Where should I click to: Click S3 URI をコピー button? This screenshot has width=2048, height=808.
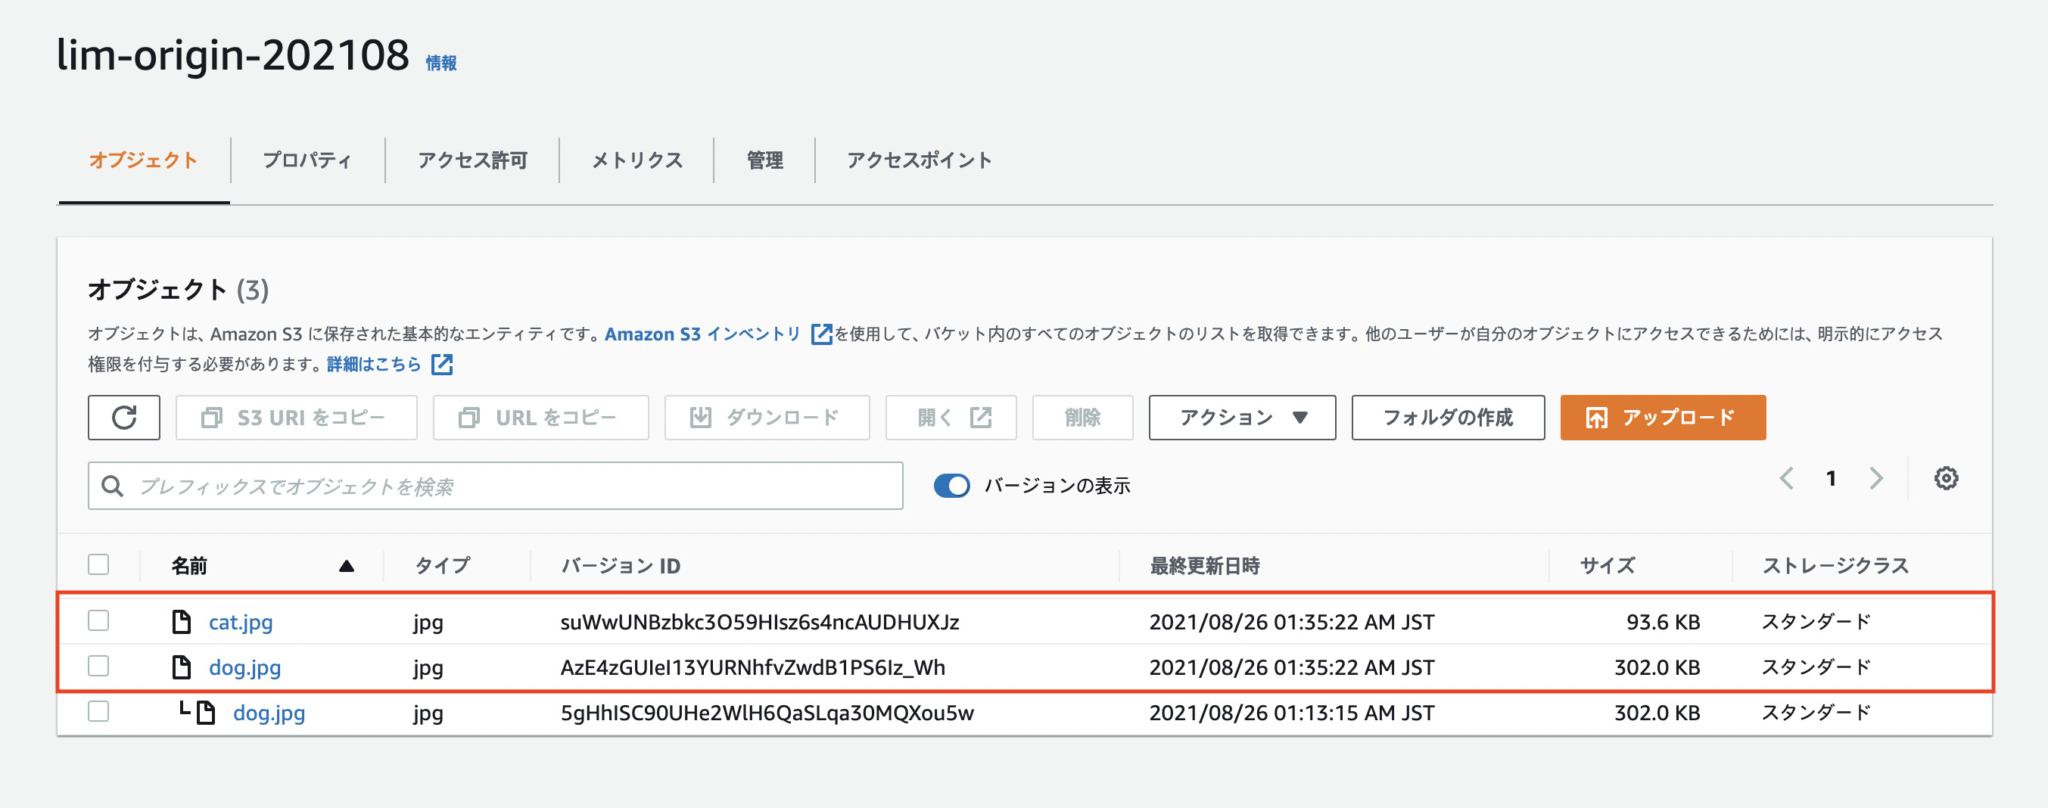[x=296, y=417]
